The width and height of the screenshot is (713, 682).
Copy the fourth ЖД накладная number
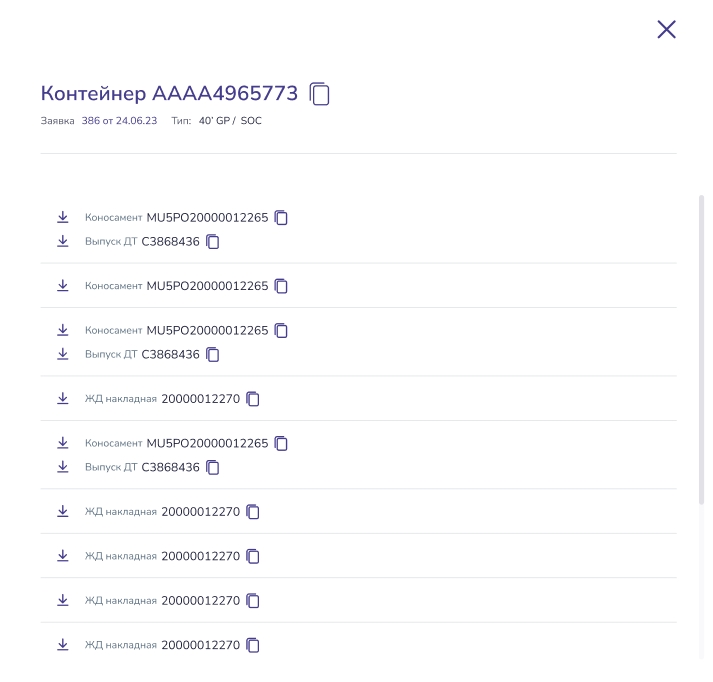(253, 601)
